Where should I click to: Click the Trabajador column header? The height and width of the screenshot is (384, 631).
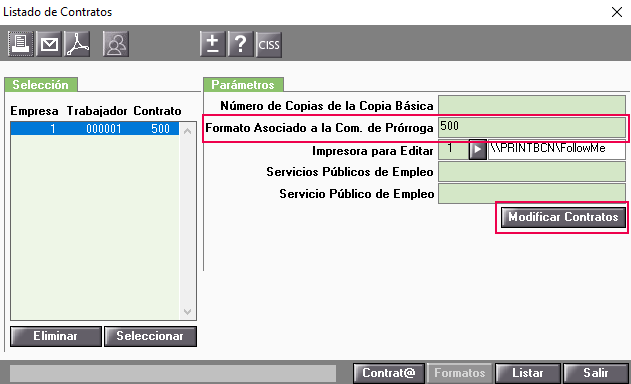[x=97, y=111]
